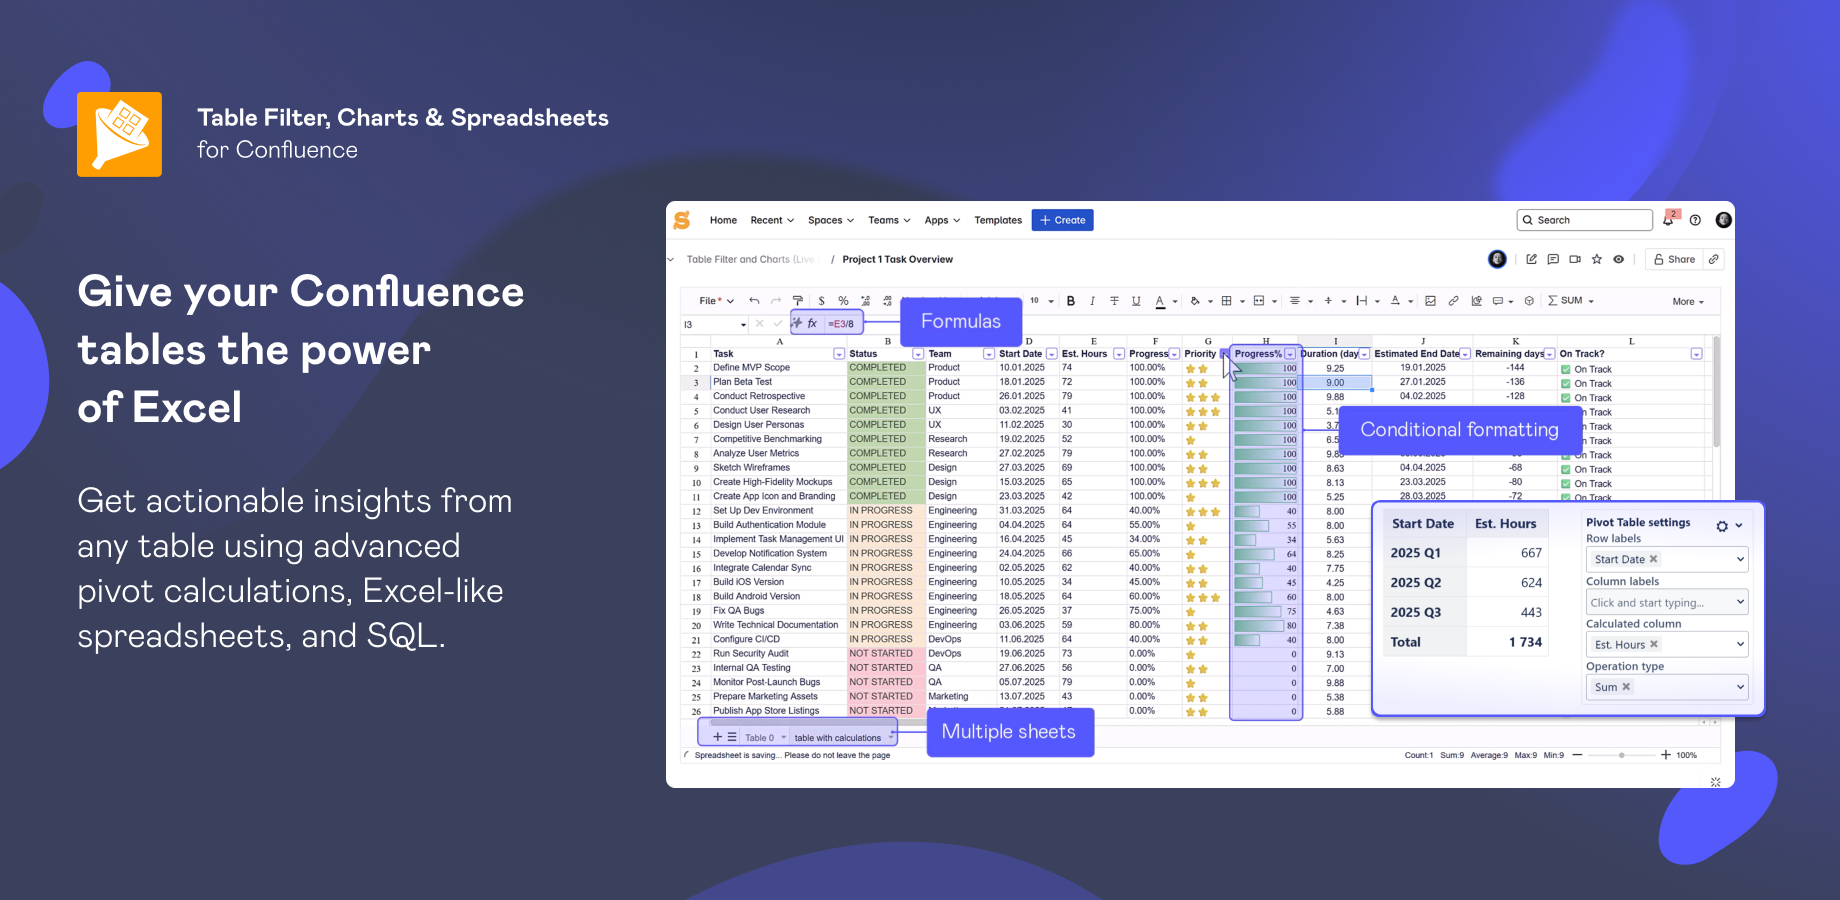Click the video camera icon
This screenshot has width=1840, height=900.
(x=1575, y=259)
